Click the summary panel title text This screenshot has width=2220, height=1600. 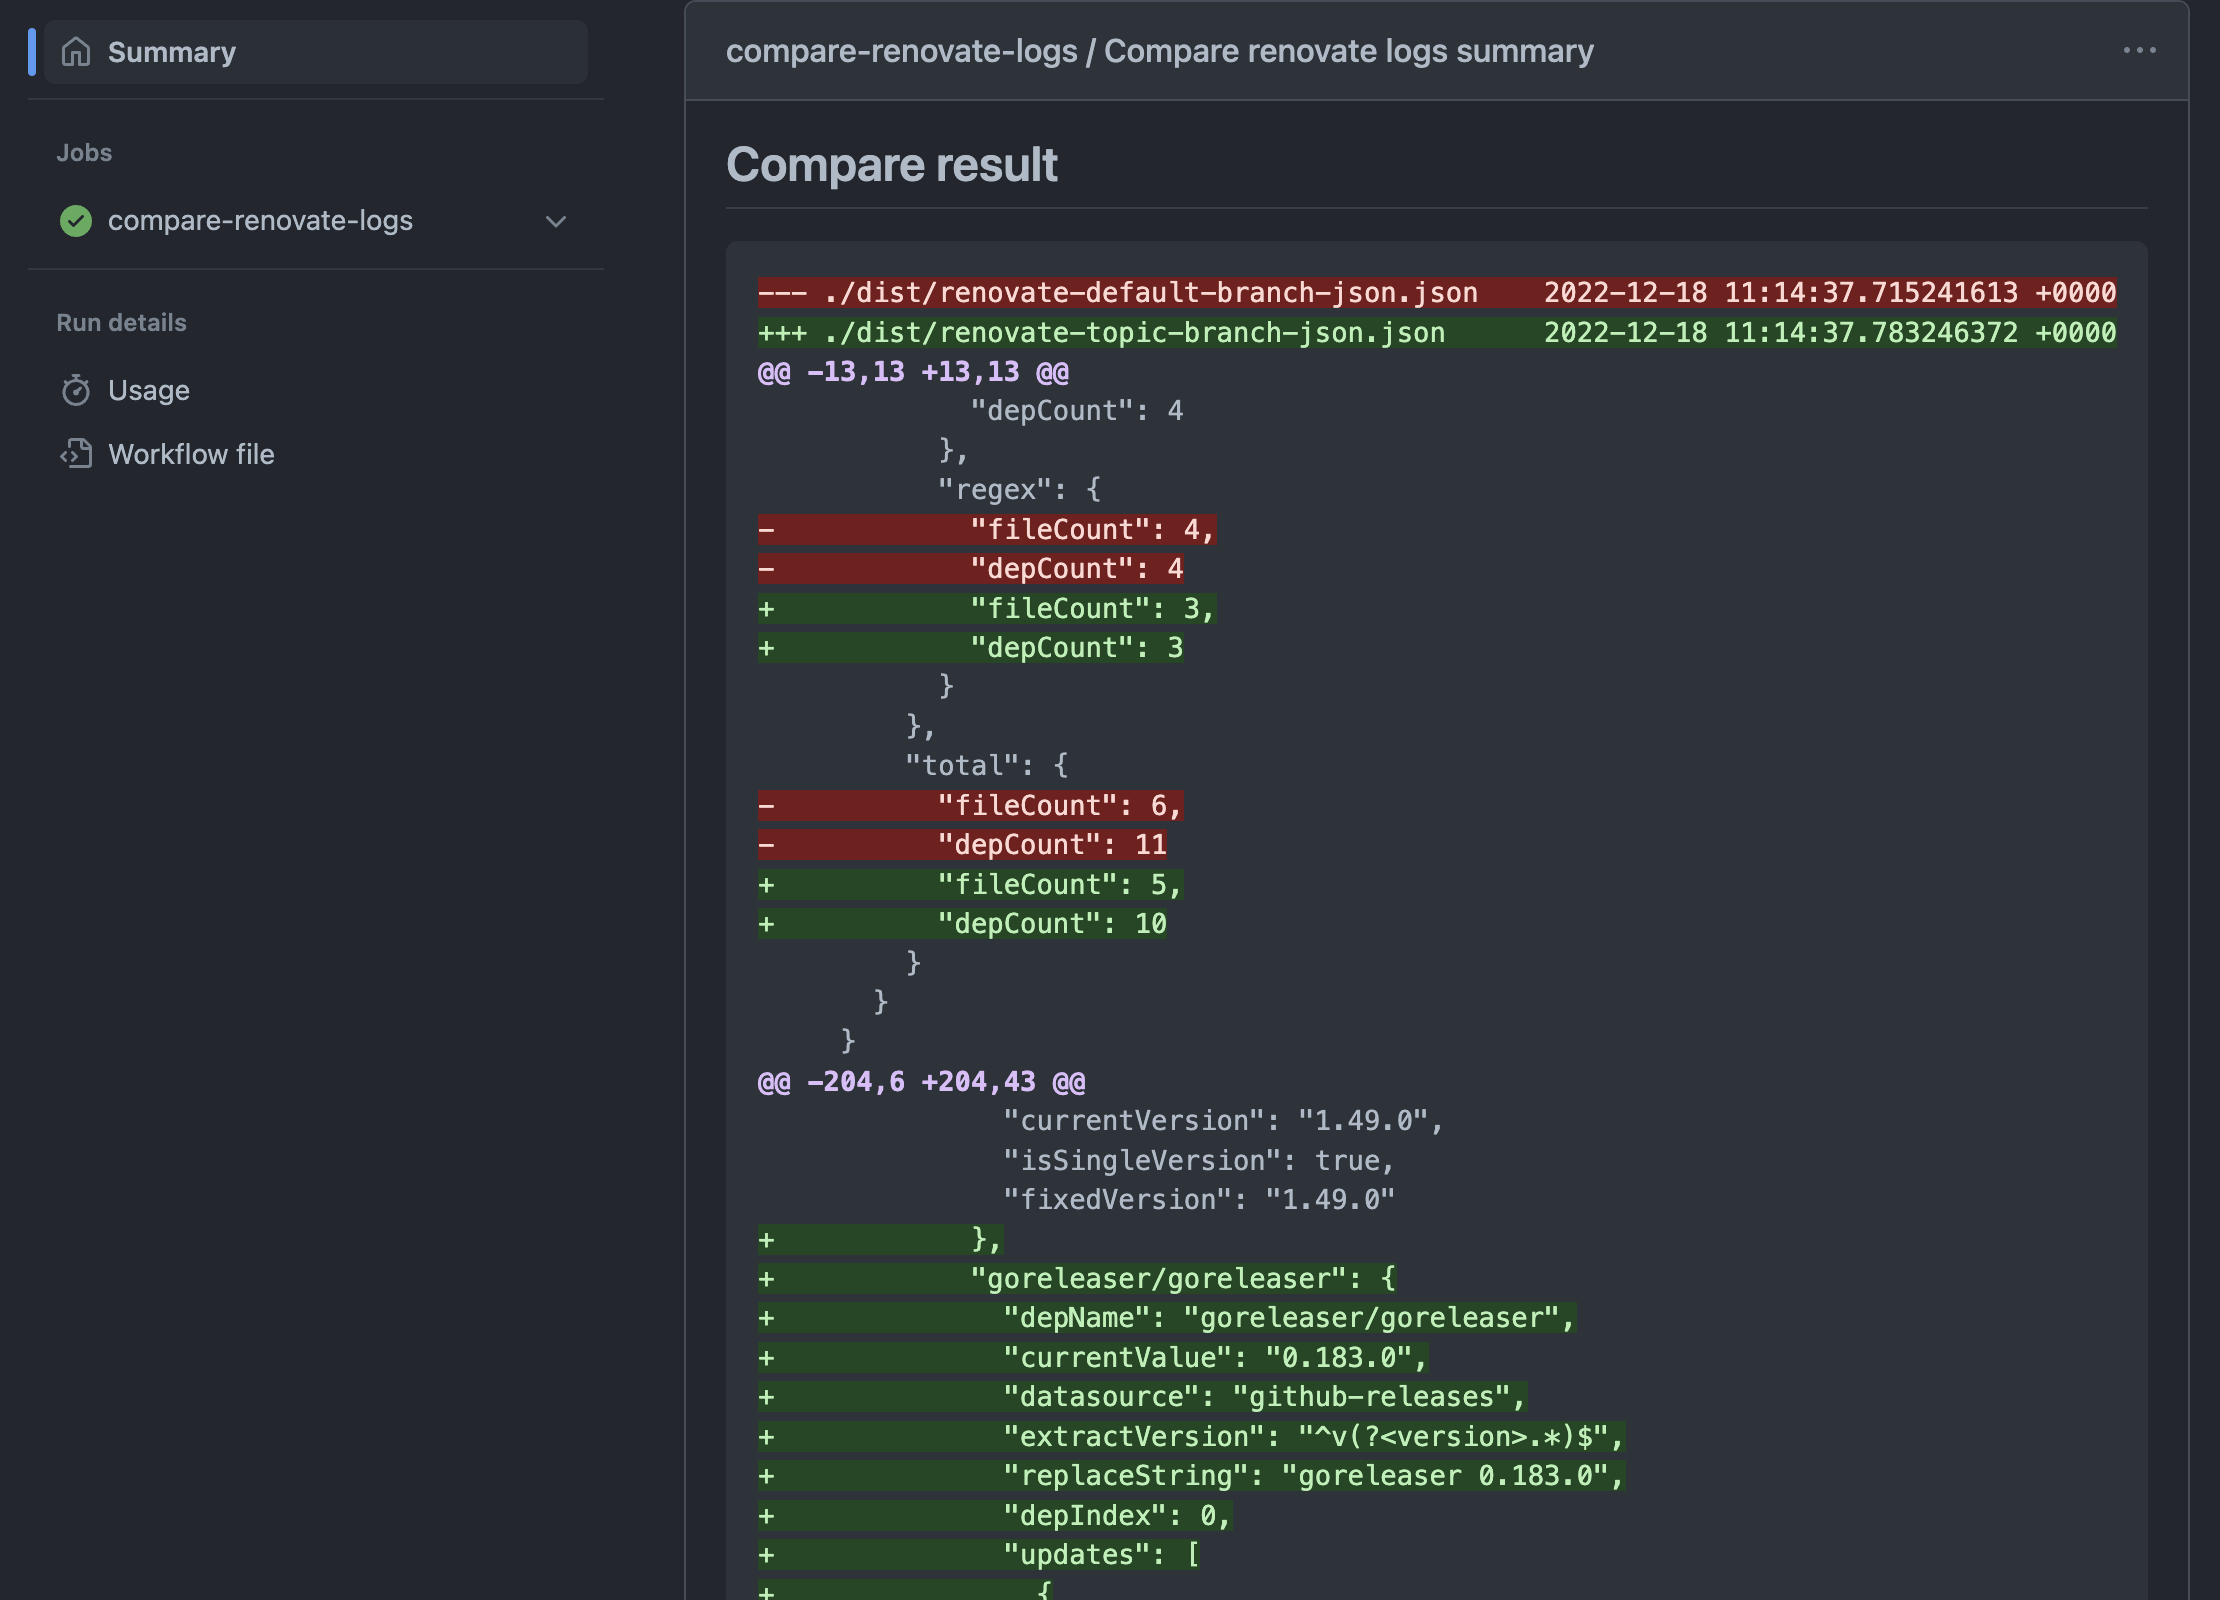1159,51
